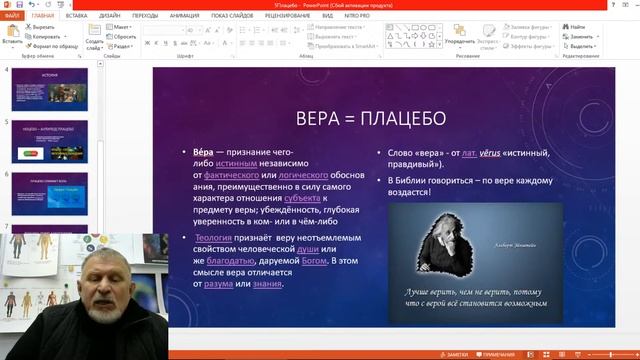Viewport: 640px width, 360px height.
Task: Toggle underline Ч formatting
Action: point(165,43)
